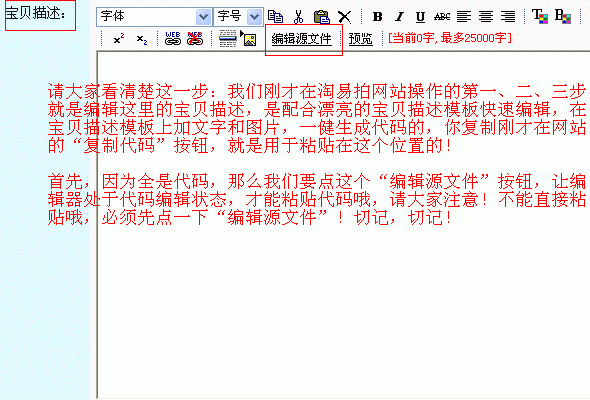Click the Delete X icon
The image size is (590, 400).
(344, 17)
